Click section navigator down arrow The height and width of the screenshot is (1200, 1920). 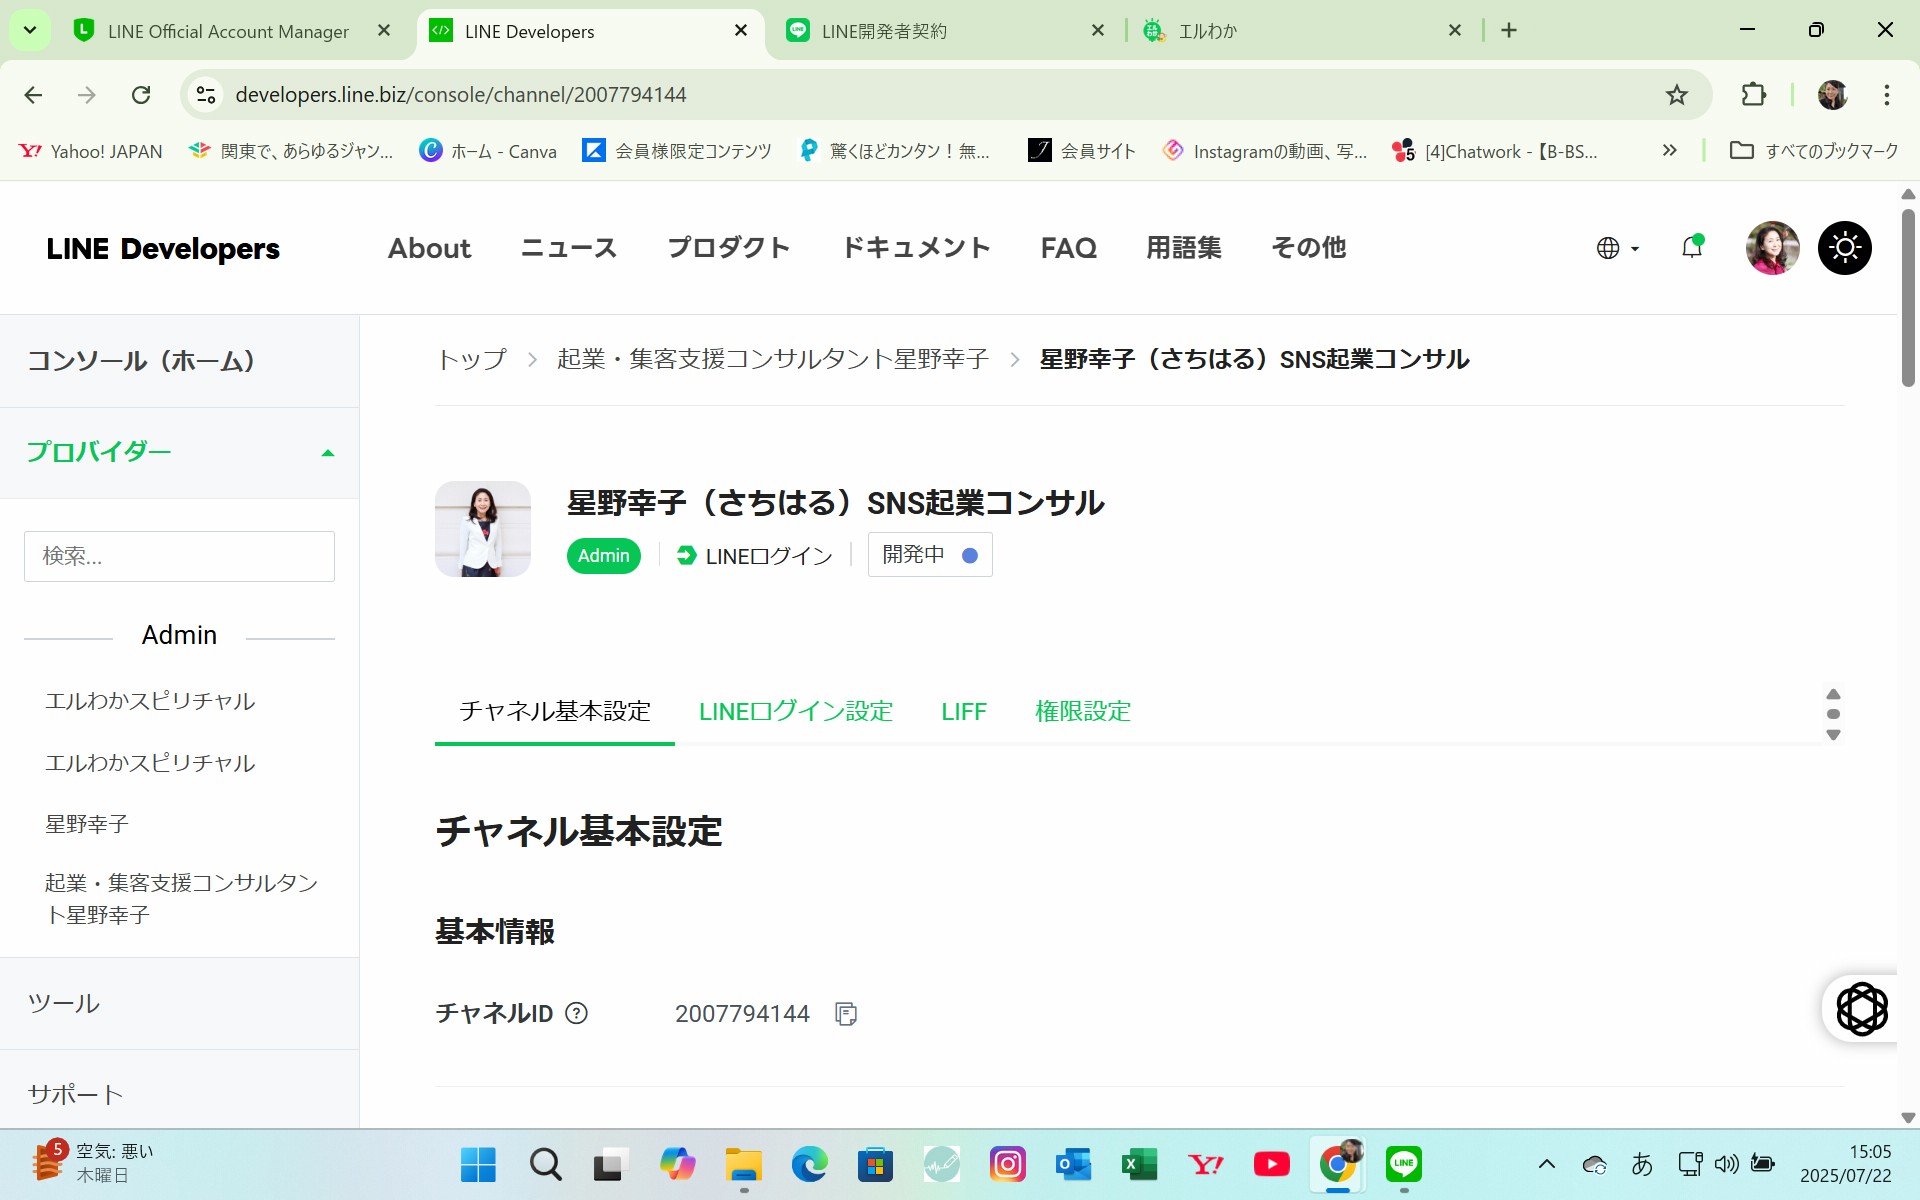(x=1833, y=735)
